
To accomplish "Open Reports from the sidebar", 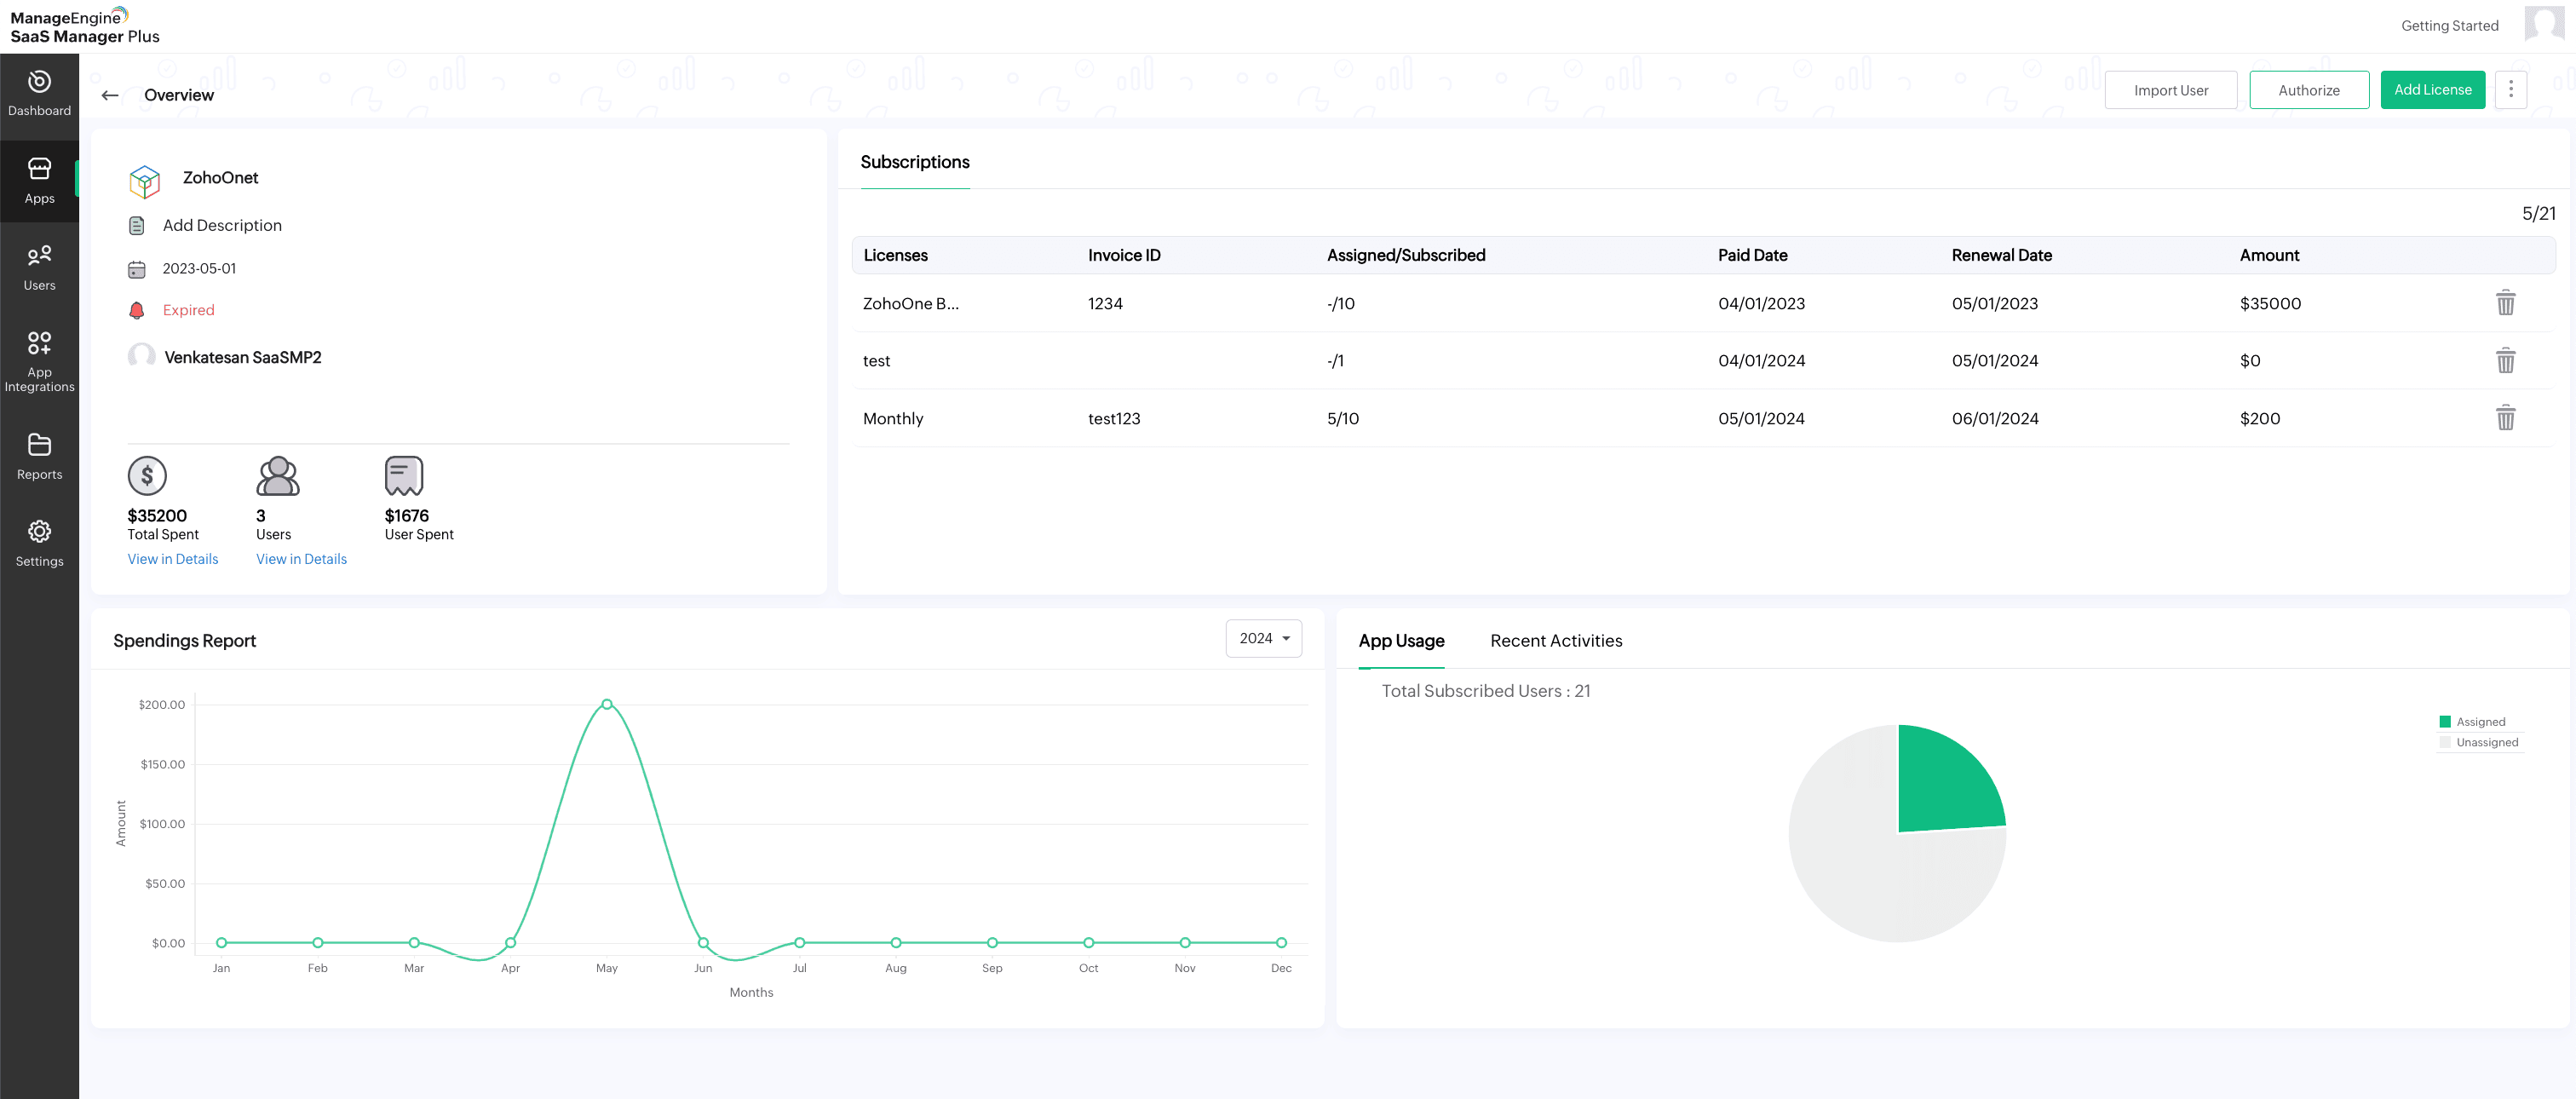I will tap(39, 456).
